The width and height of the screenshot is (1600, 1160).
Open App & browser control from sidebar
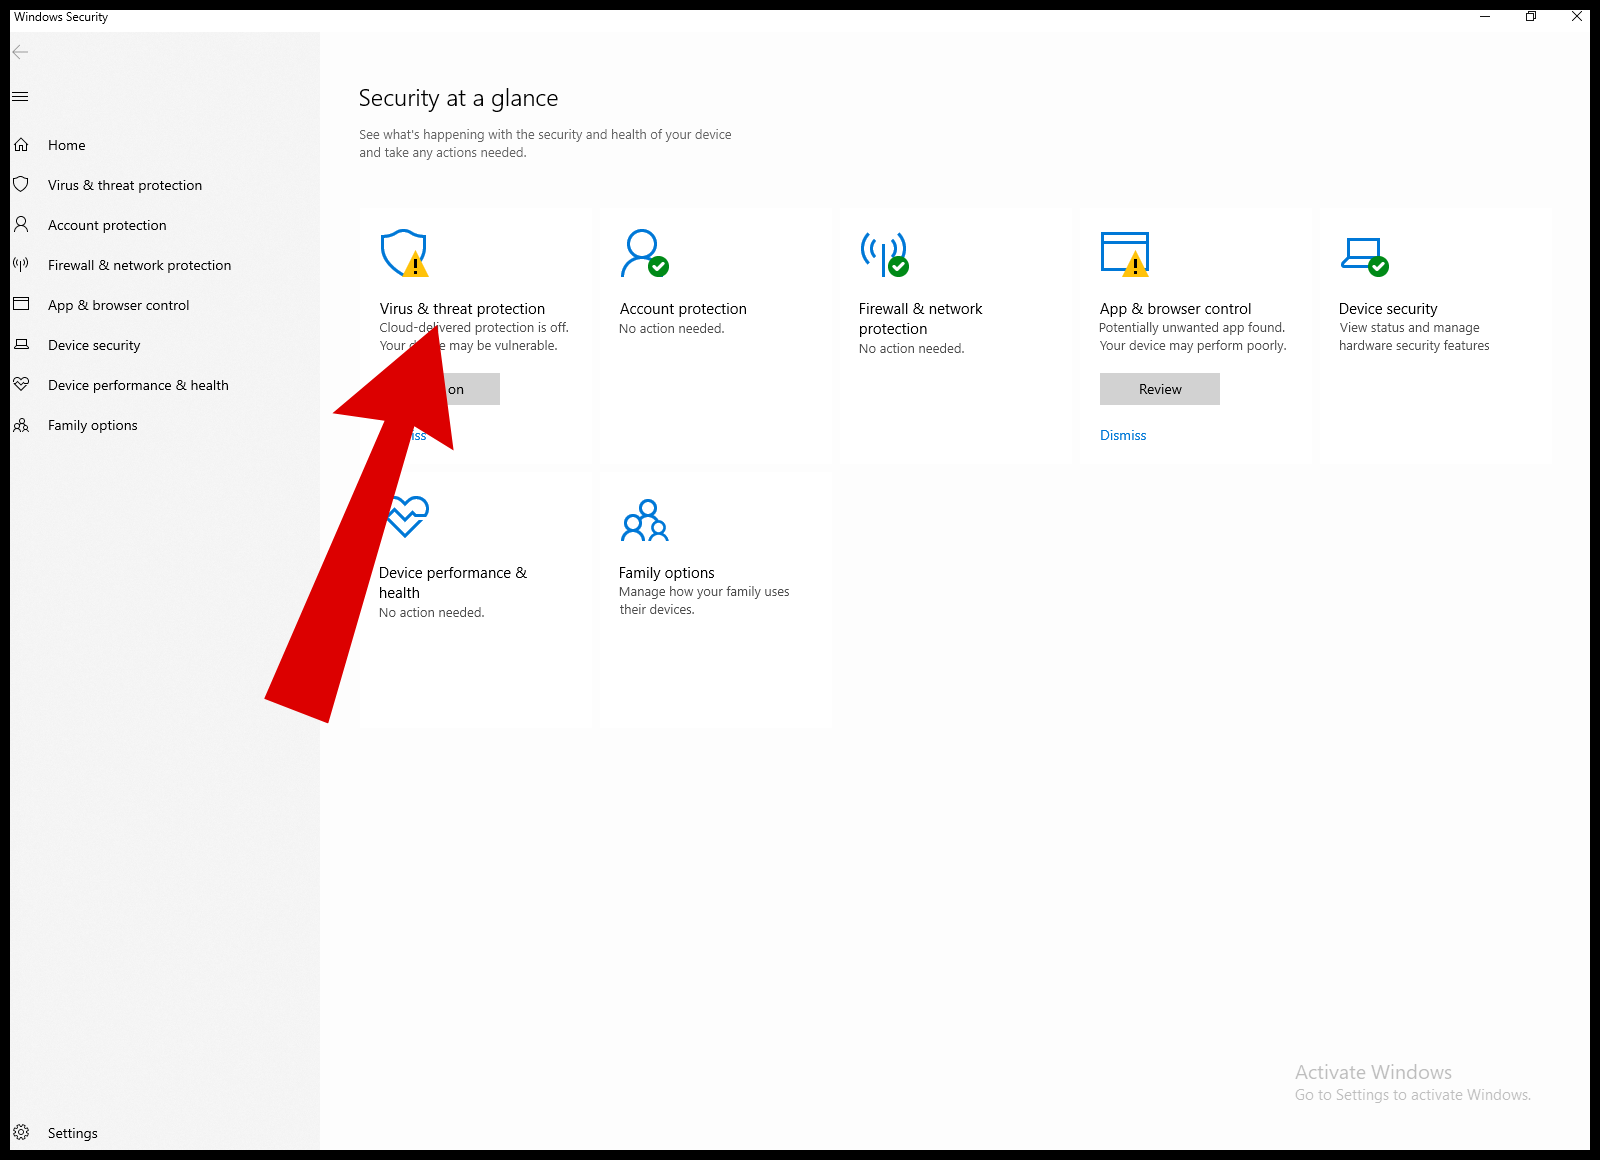(x=119, y=305)
